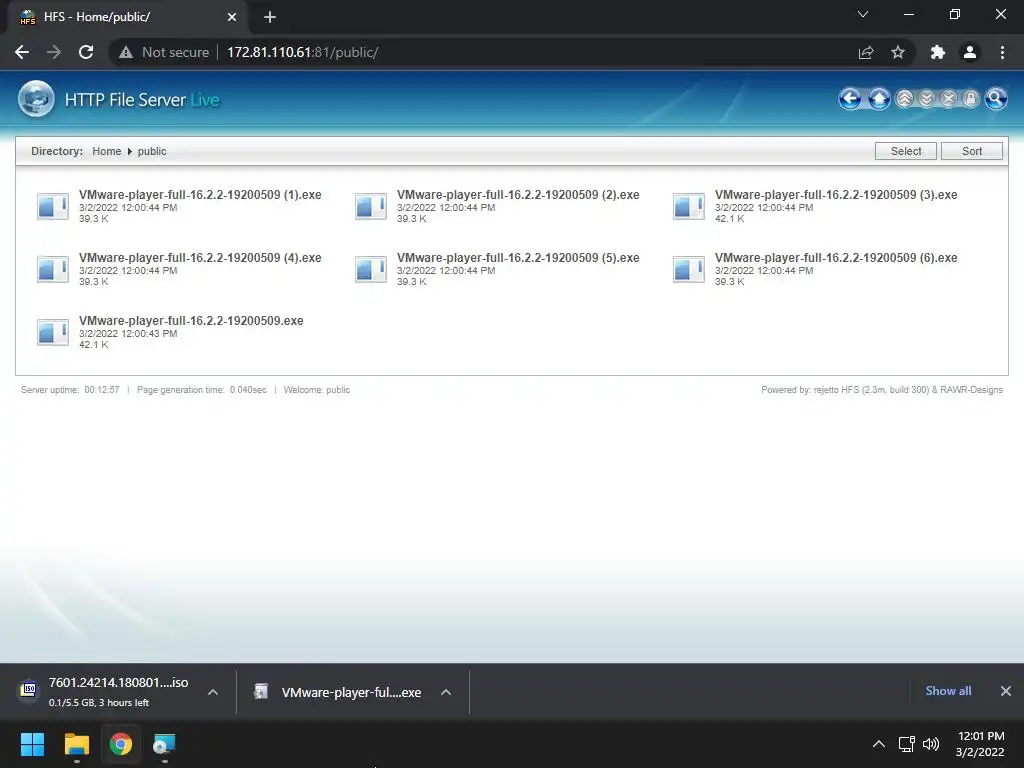Click the HFS up-folder home toolbar icon
The image size is (1024, 768).
pyautogui.click(x=879, y=99)
